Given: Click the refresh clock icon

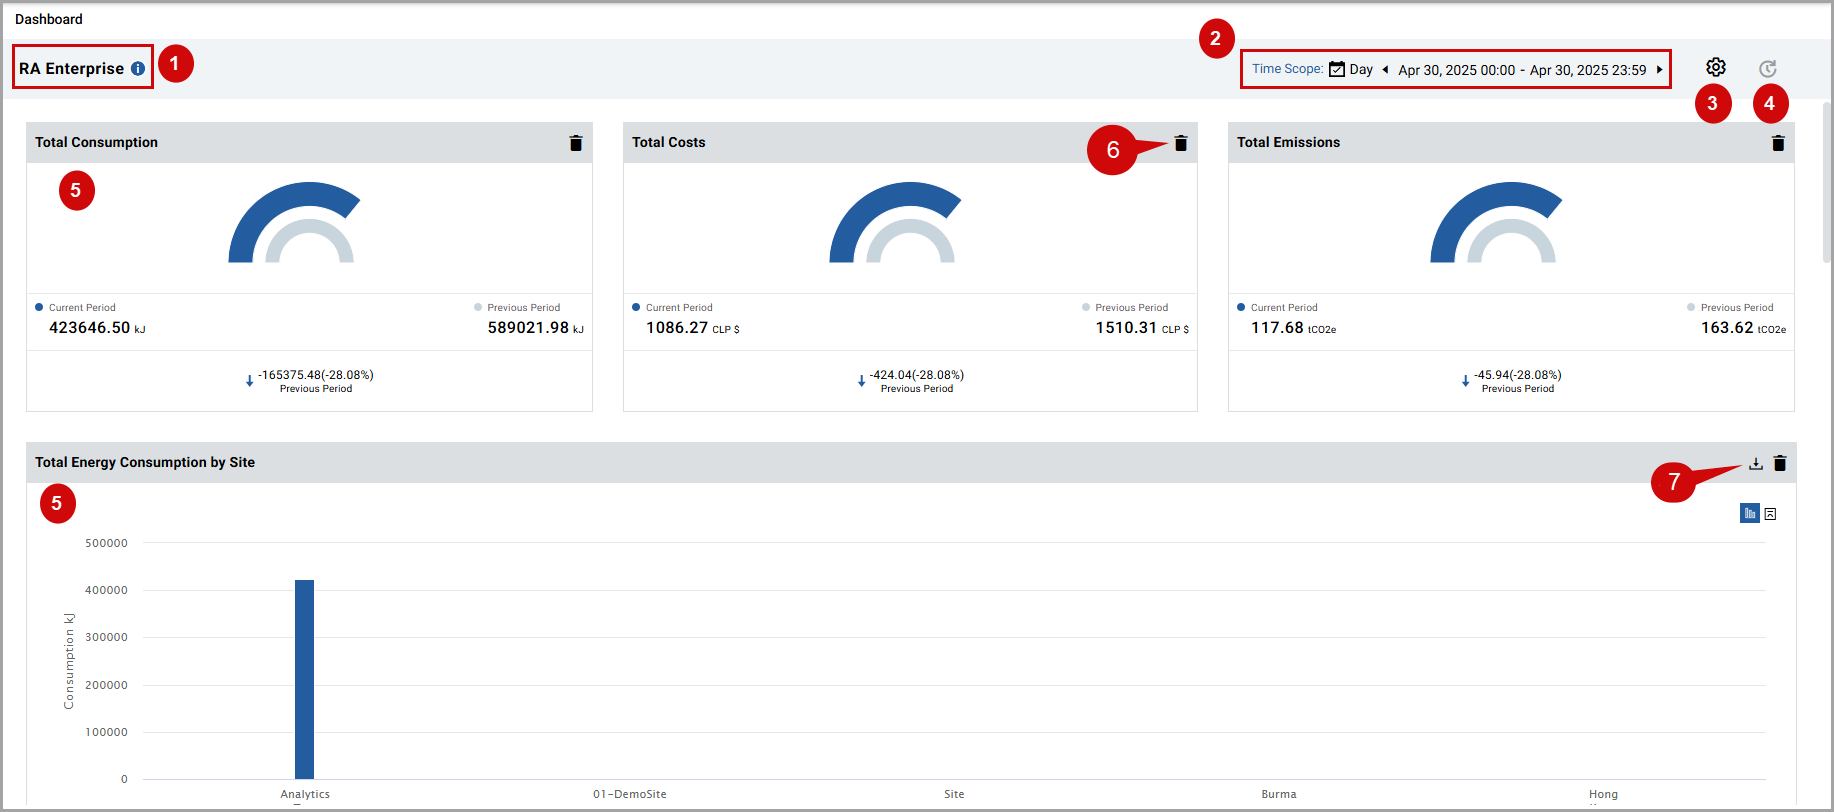Looking at the screenshot, I should tap(1768, 68).
